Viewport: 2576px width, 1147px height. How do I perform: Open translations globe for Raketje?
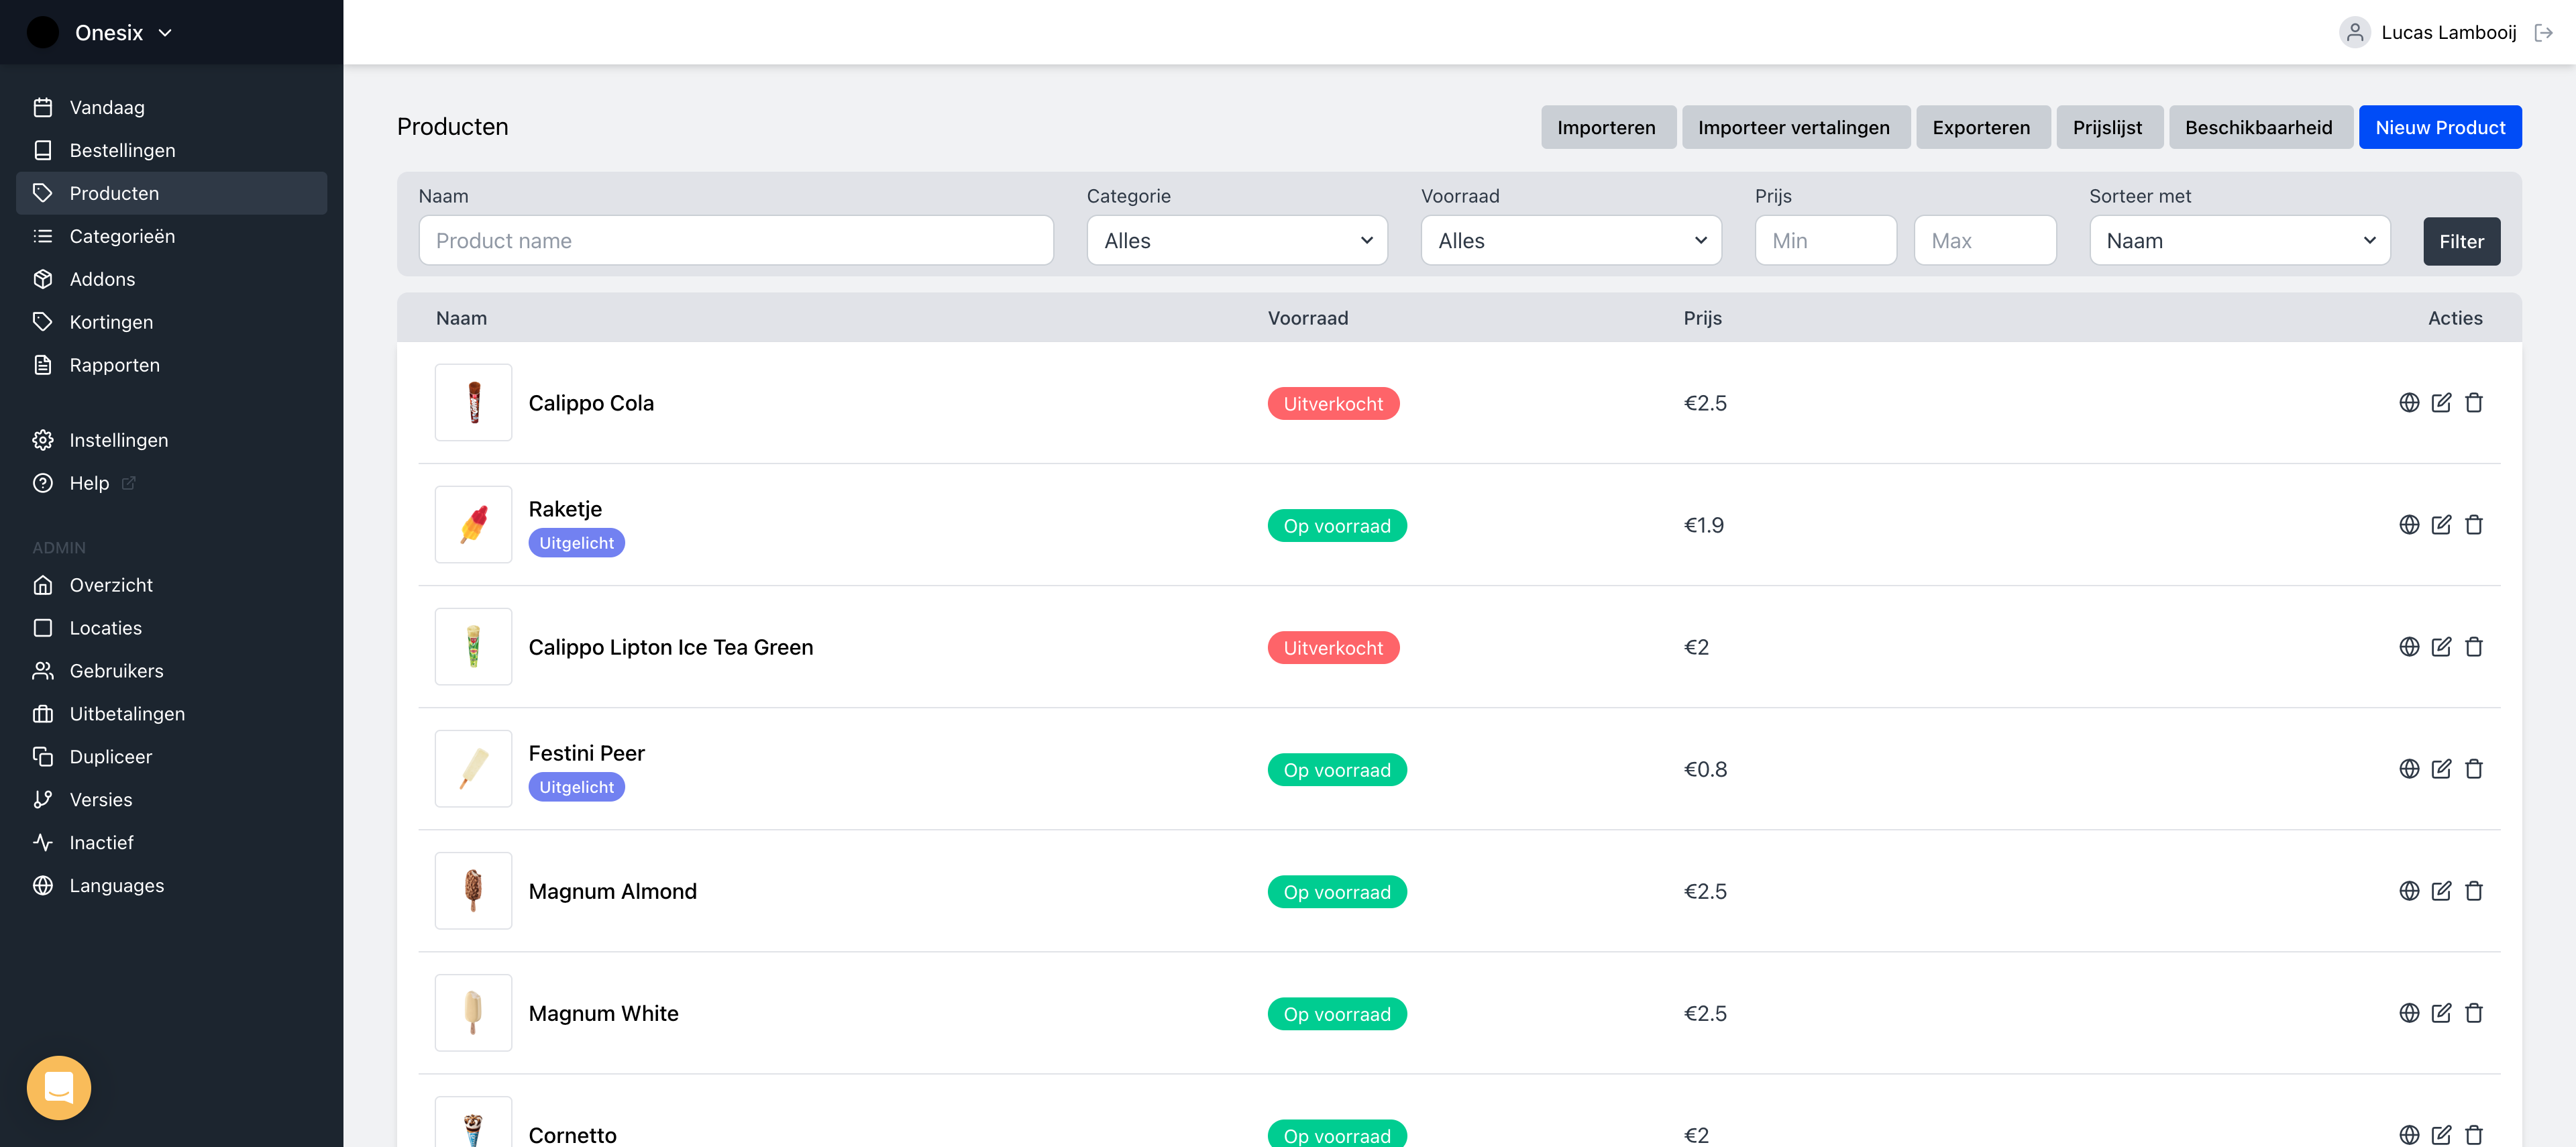coord(2409,524)
